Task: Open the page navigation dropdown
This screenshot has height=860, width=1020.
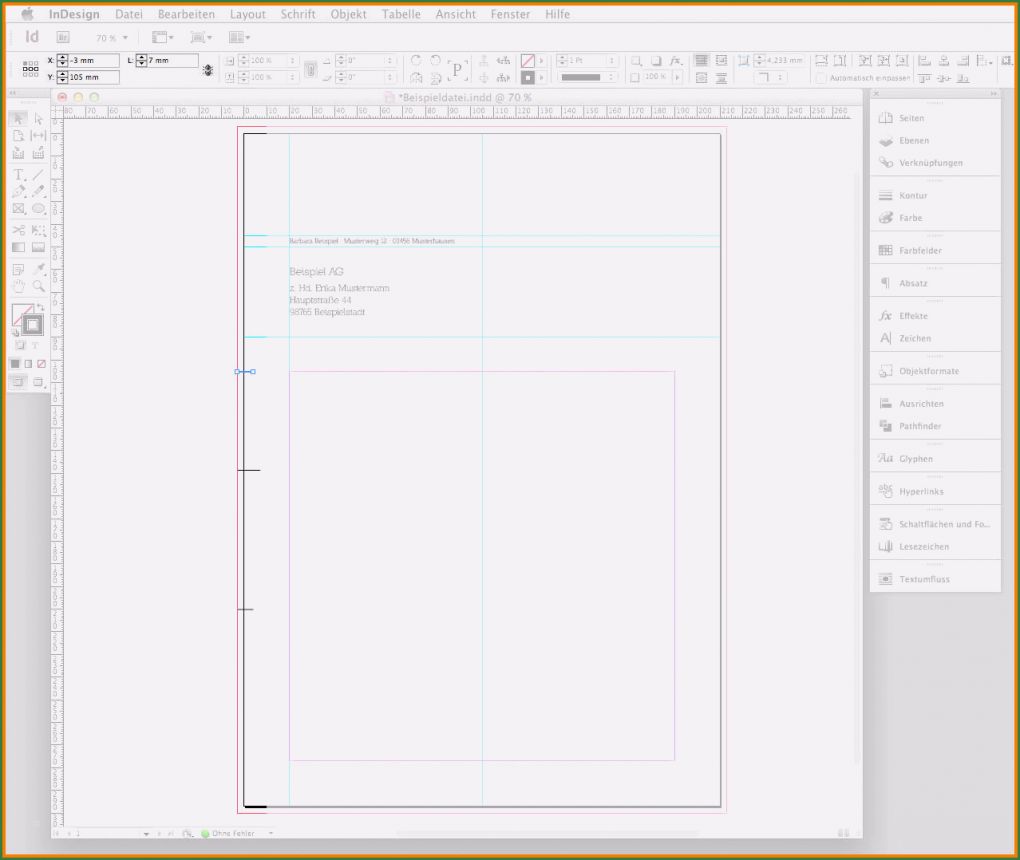Action: 148,833
